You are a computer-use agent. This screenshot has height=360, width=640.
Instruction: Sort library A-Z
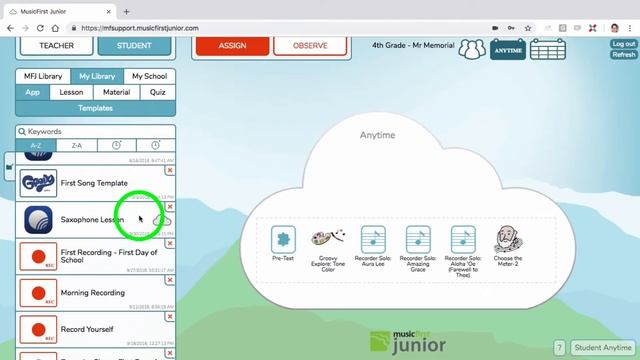point(36,145)
